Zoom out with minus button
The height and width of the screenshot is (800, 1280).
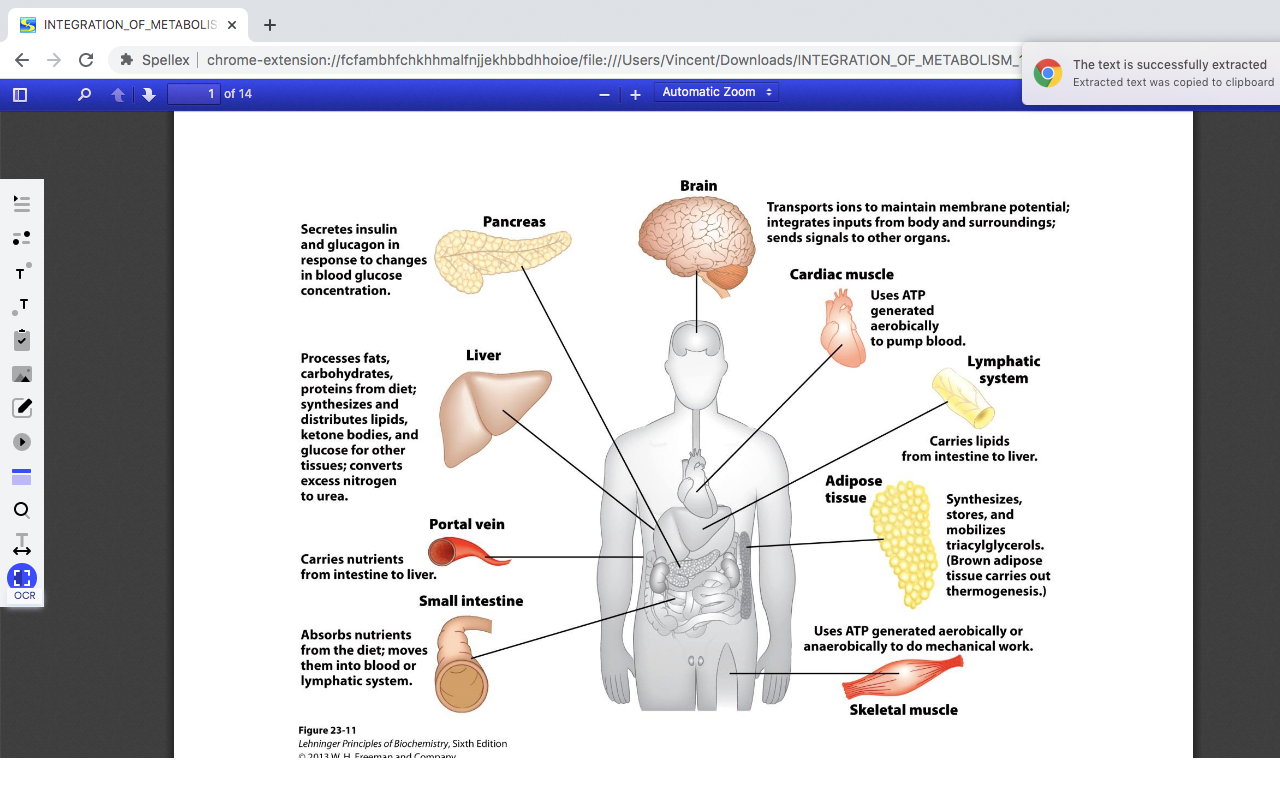[x=604, y=95]
